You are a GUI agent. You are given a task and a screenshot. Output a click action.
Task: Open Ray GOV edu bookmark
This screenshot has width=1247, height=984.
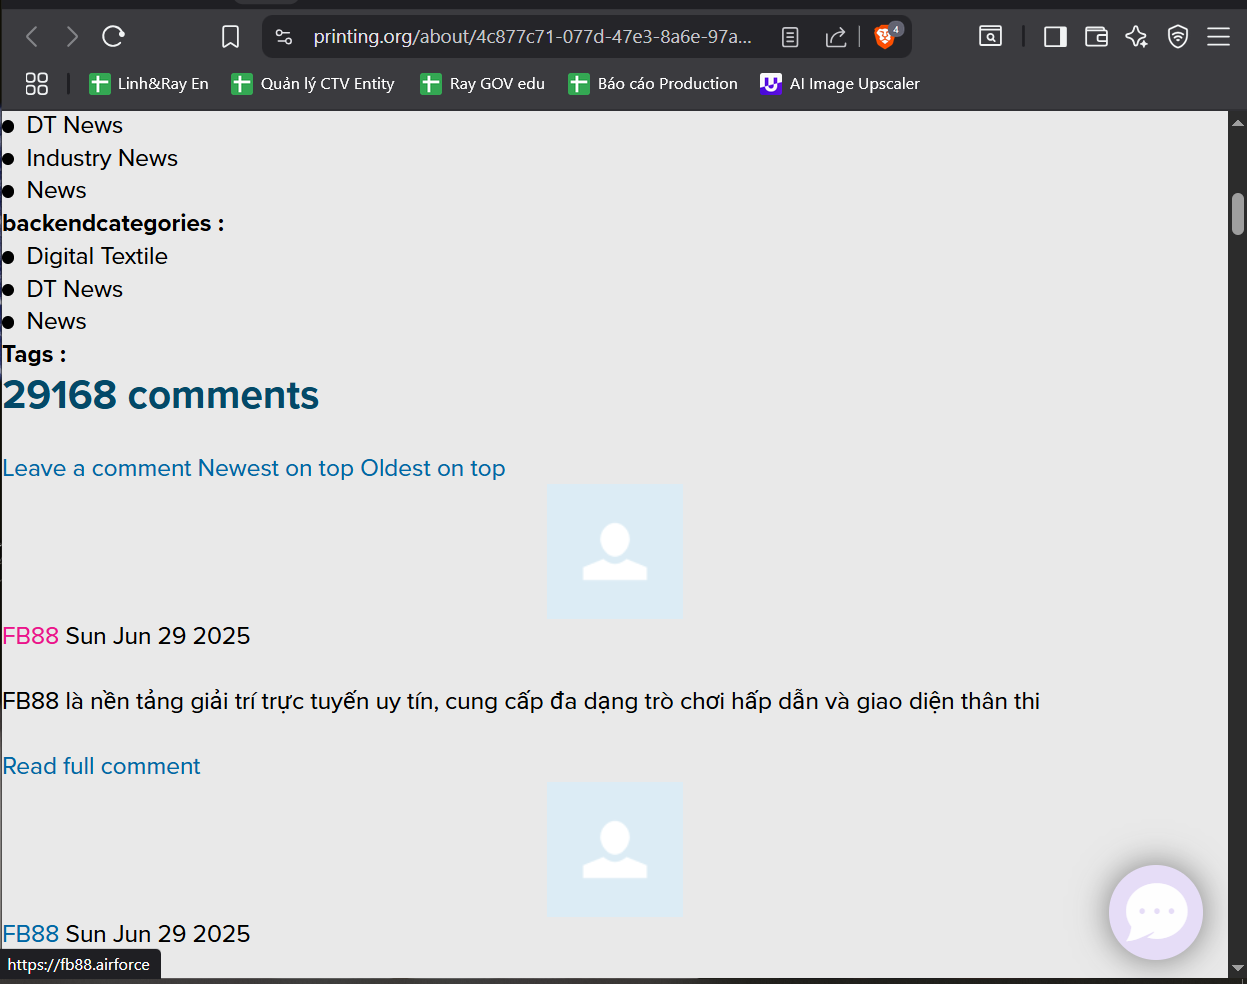coord(483,84)
